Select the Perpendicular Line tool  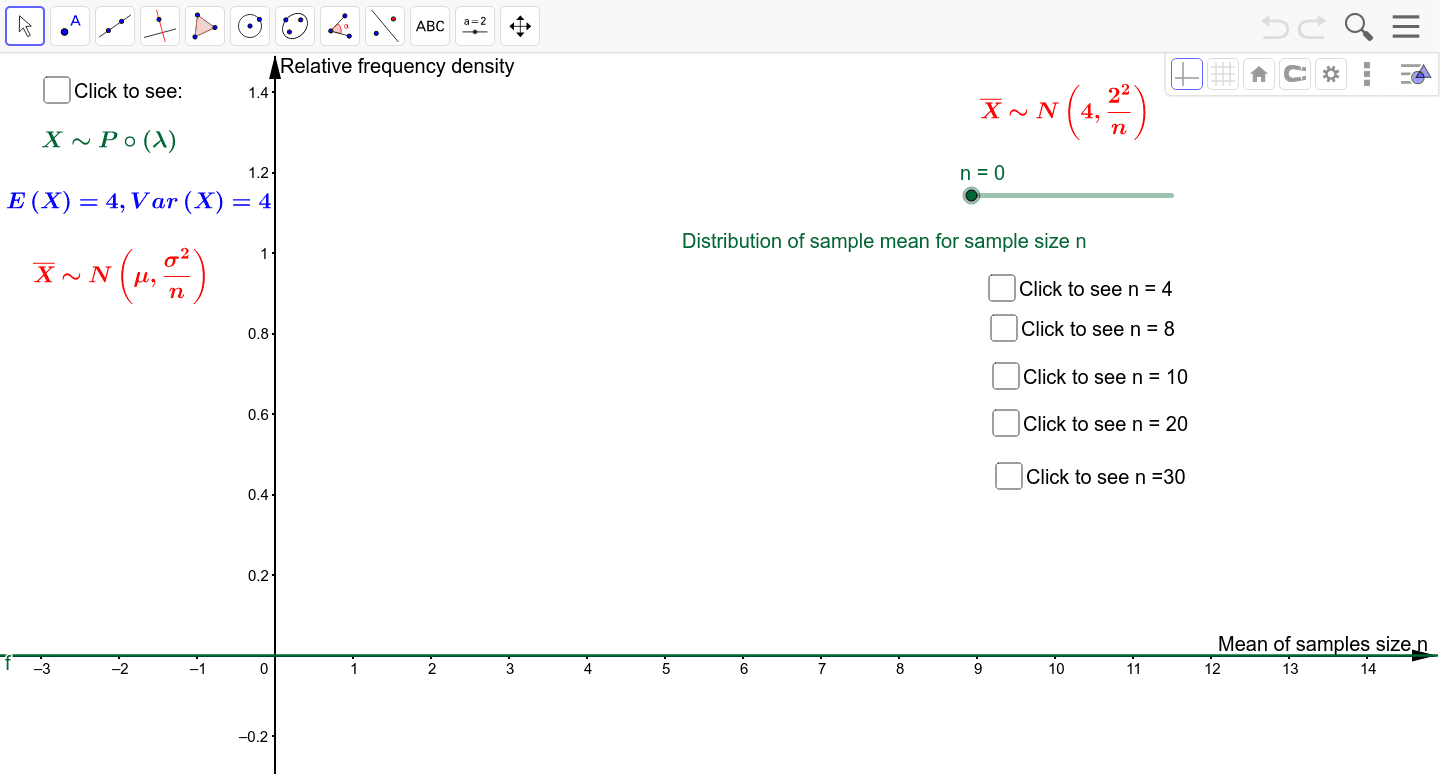[160, 26]
